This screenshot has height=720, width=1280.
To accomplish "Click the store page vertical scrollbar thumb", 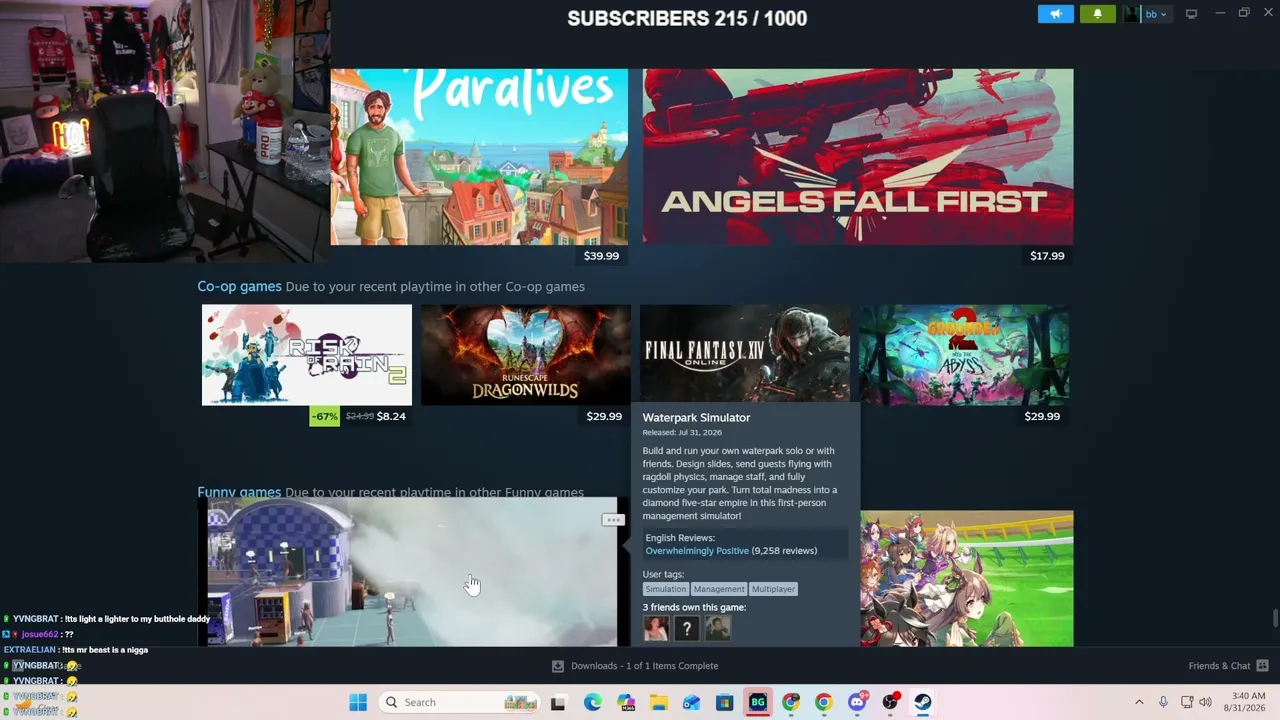I will [1275, 617].
